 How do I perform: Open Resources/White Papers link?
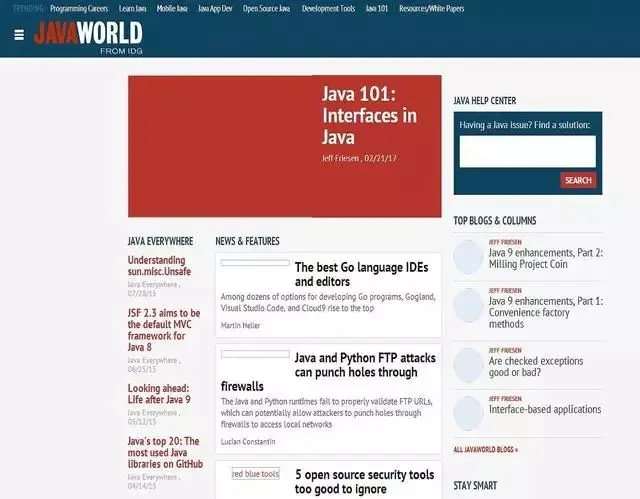[x=431, y=9]
